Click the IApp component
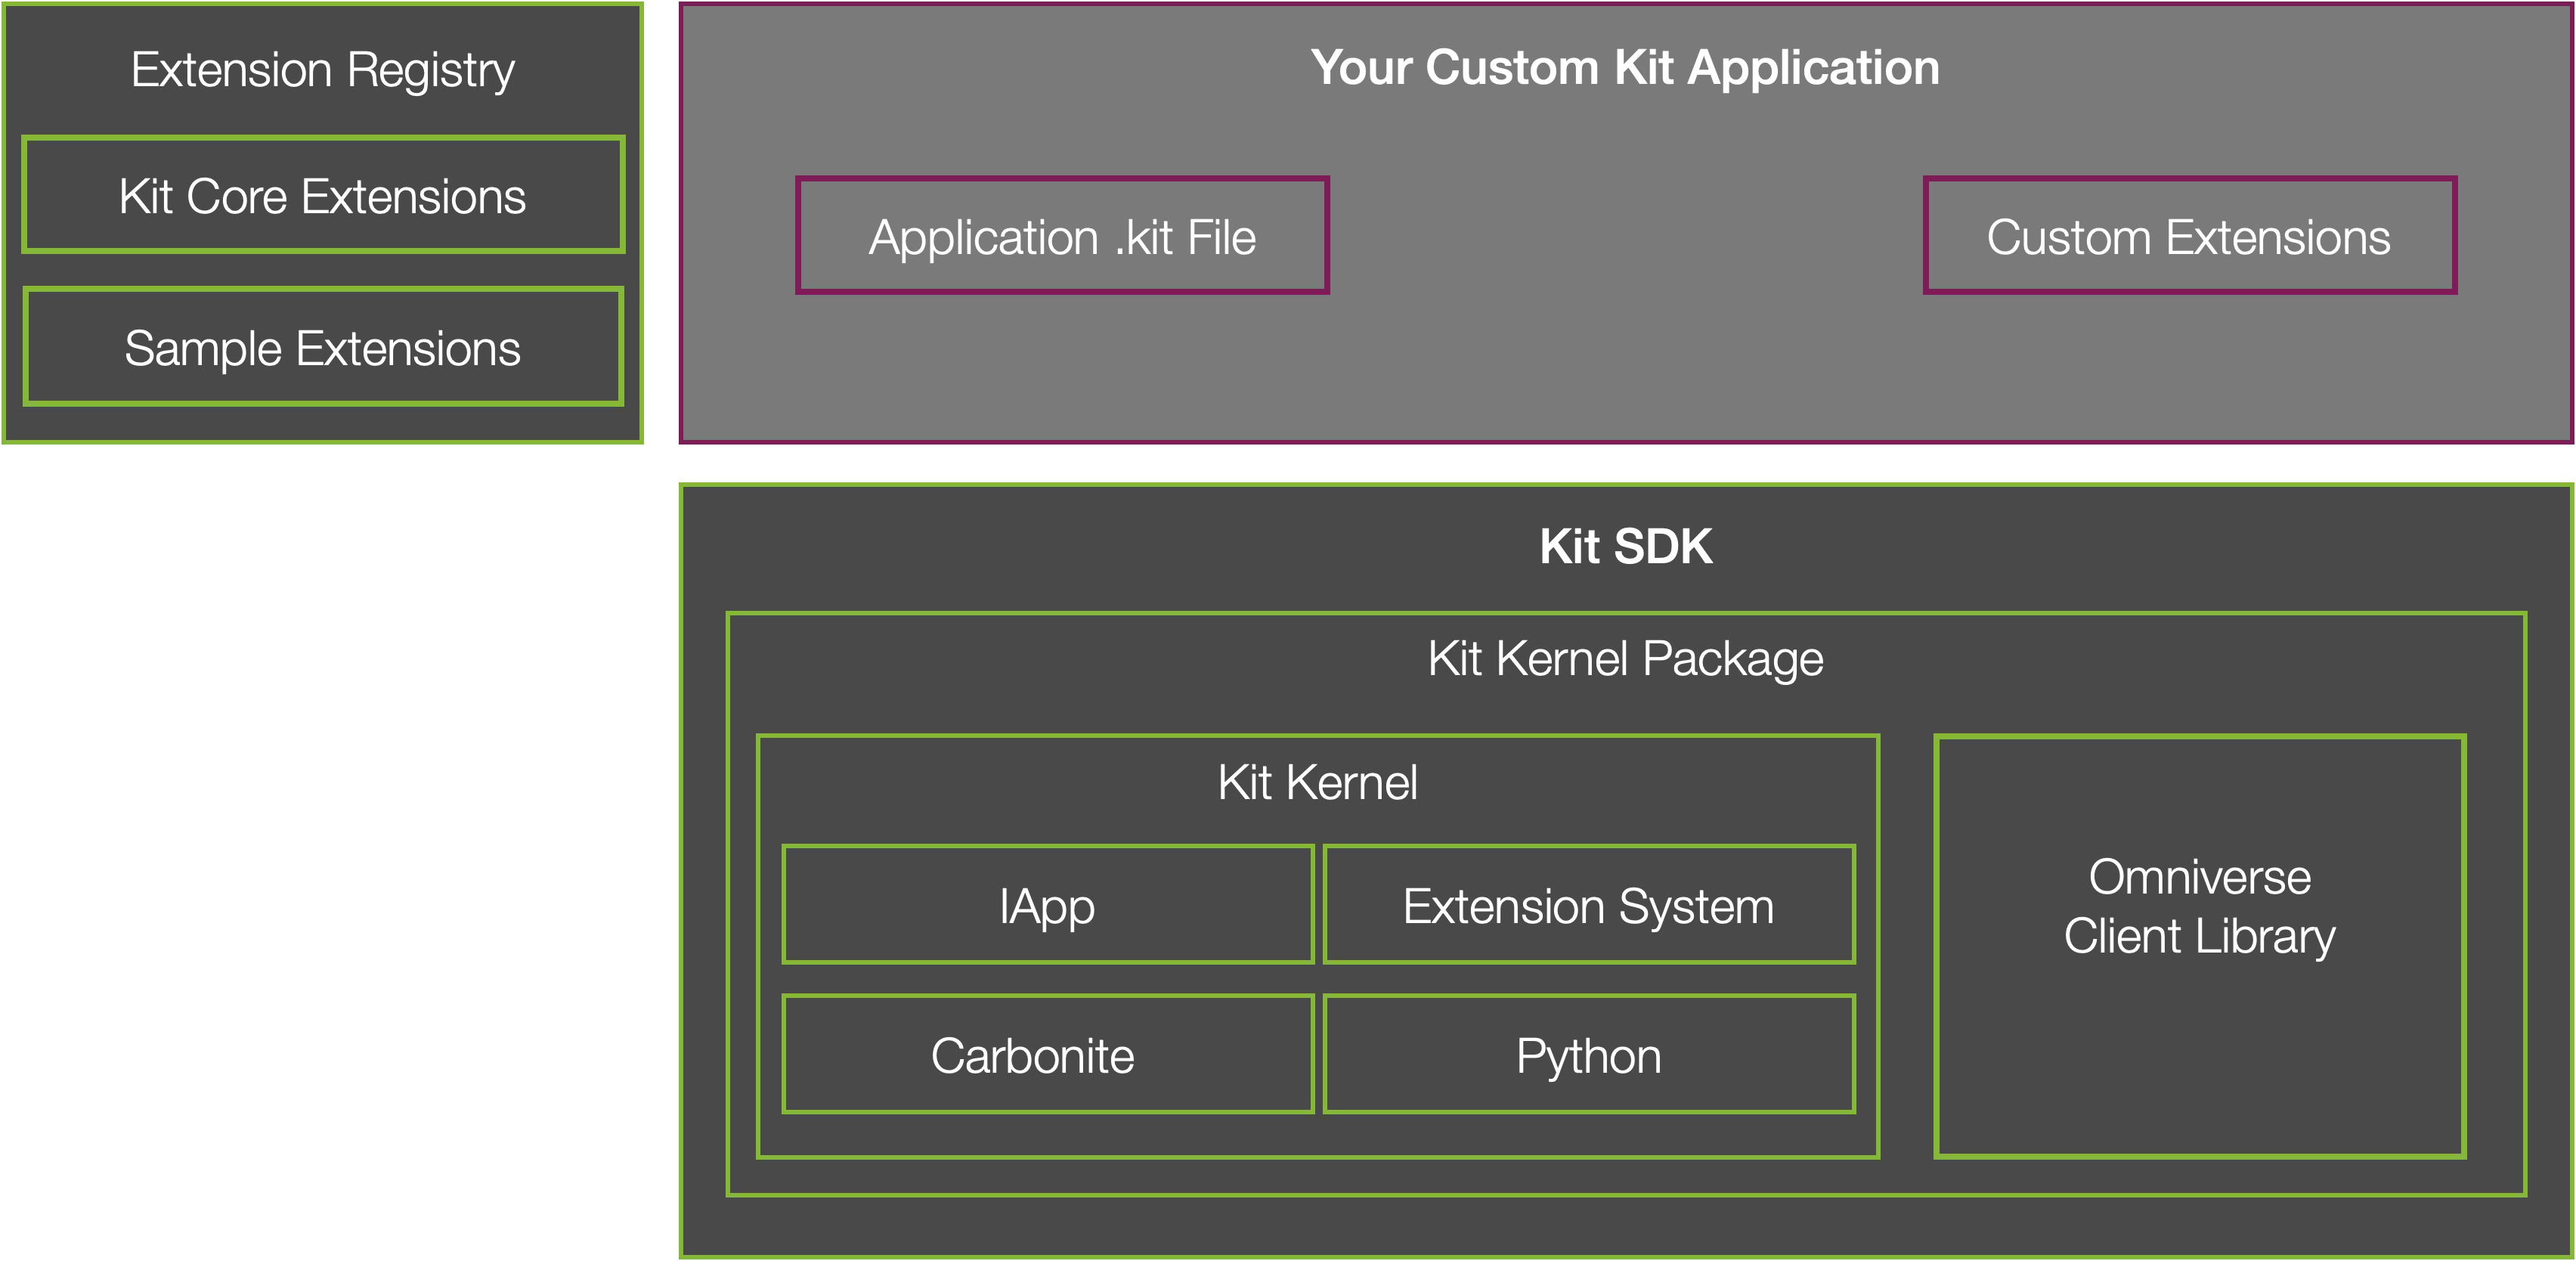 [1047, 906]
